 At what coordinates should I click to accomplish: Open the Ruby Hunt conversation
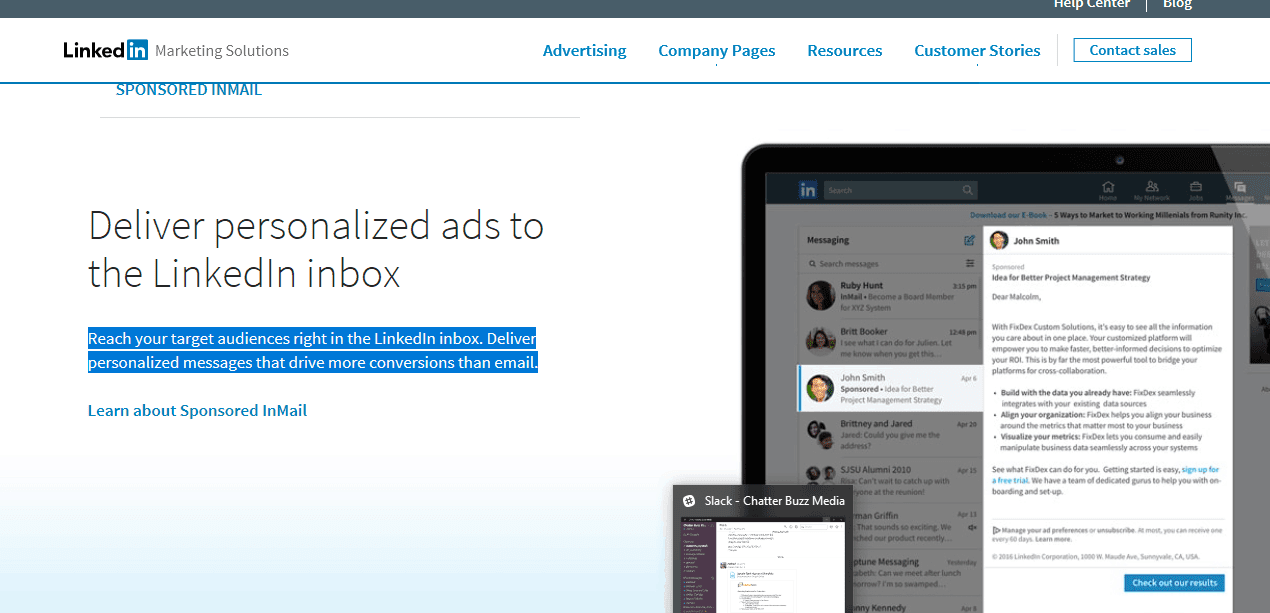[891, 295]
